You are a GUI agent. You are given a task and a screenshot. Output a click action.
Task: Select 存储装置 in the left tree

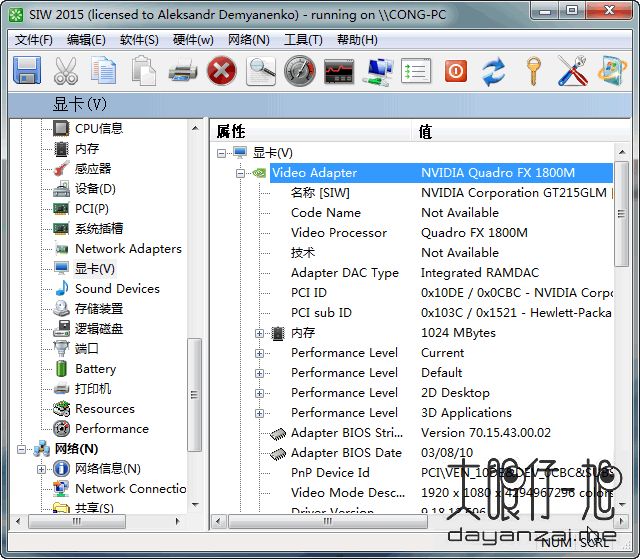click(99, 308)
